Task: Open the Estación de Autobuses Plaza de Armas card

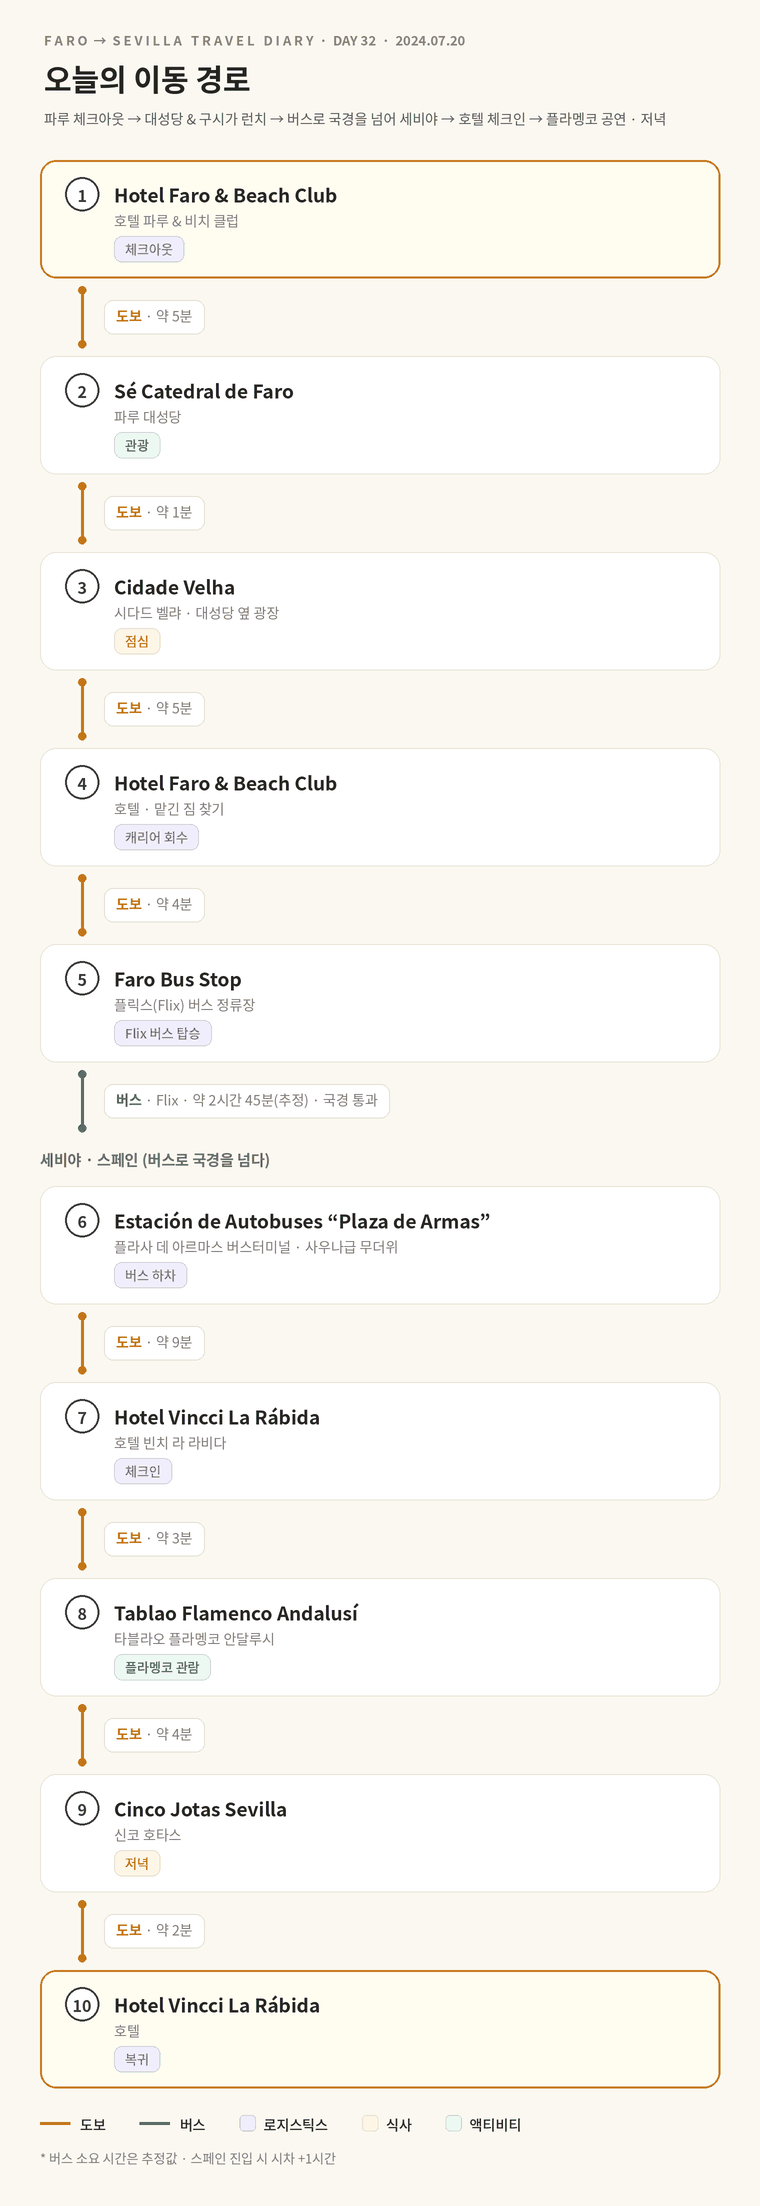Action: tap(380, 1245)
